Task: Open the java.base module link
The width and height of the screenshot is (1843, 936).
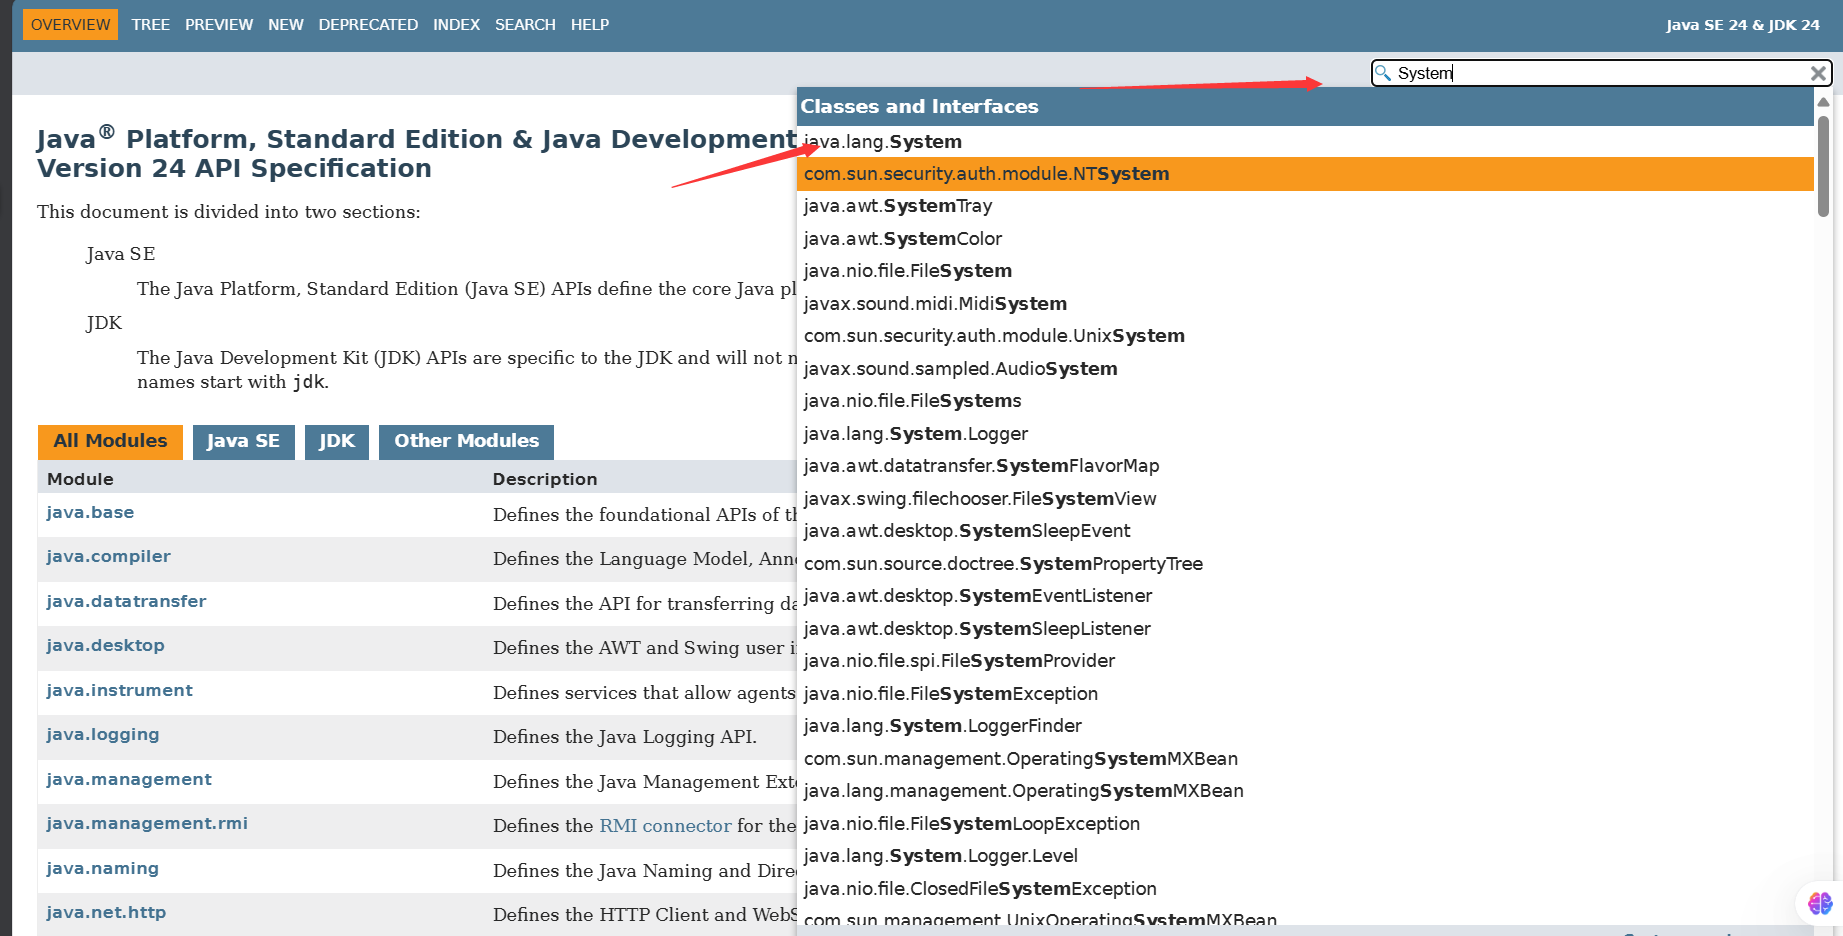Action: [x=90, y=513]
